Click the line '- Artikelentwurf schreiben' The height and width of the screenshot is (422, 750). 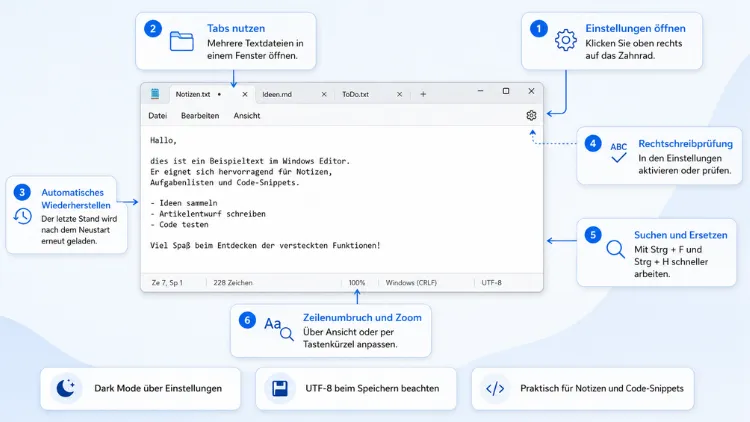[208, 214]
